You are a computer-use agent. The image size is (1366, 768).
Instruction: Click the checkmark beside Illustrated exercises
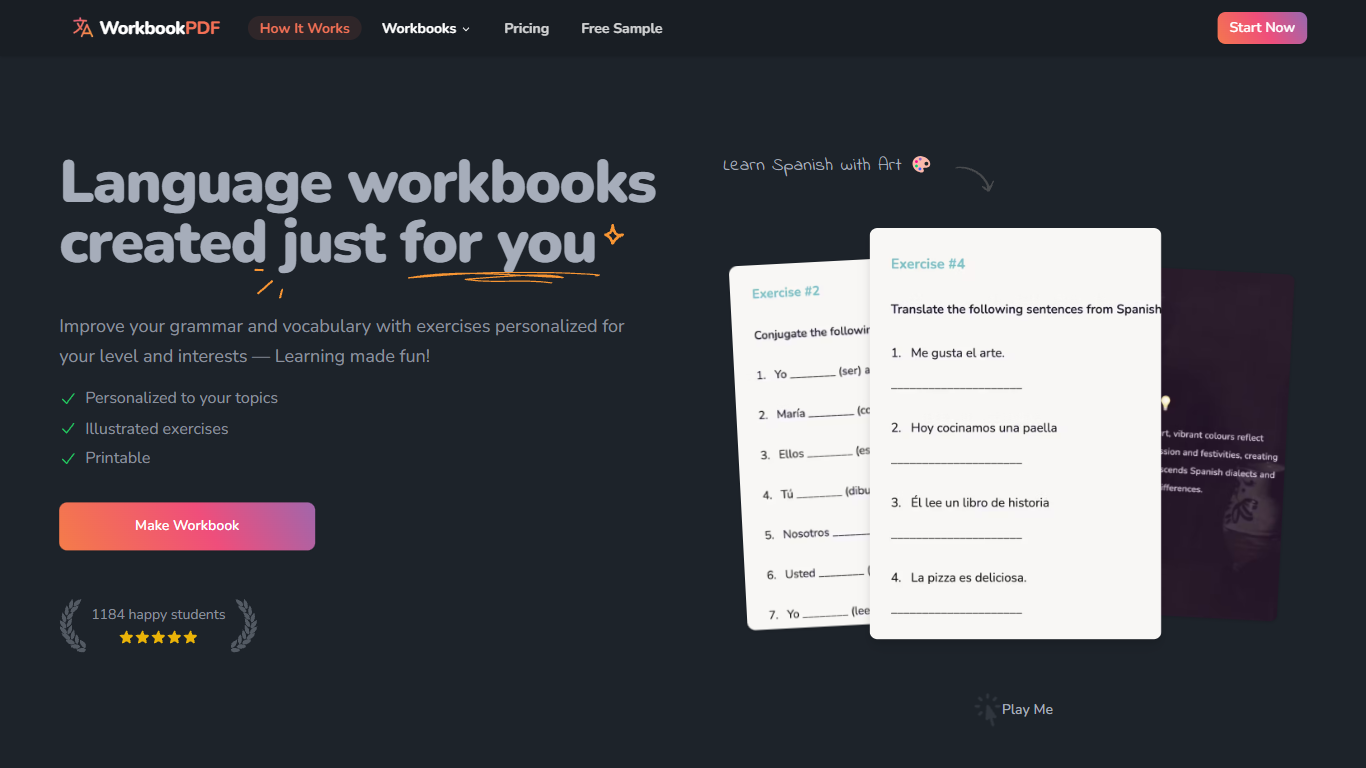click(68, 428)
